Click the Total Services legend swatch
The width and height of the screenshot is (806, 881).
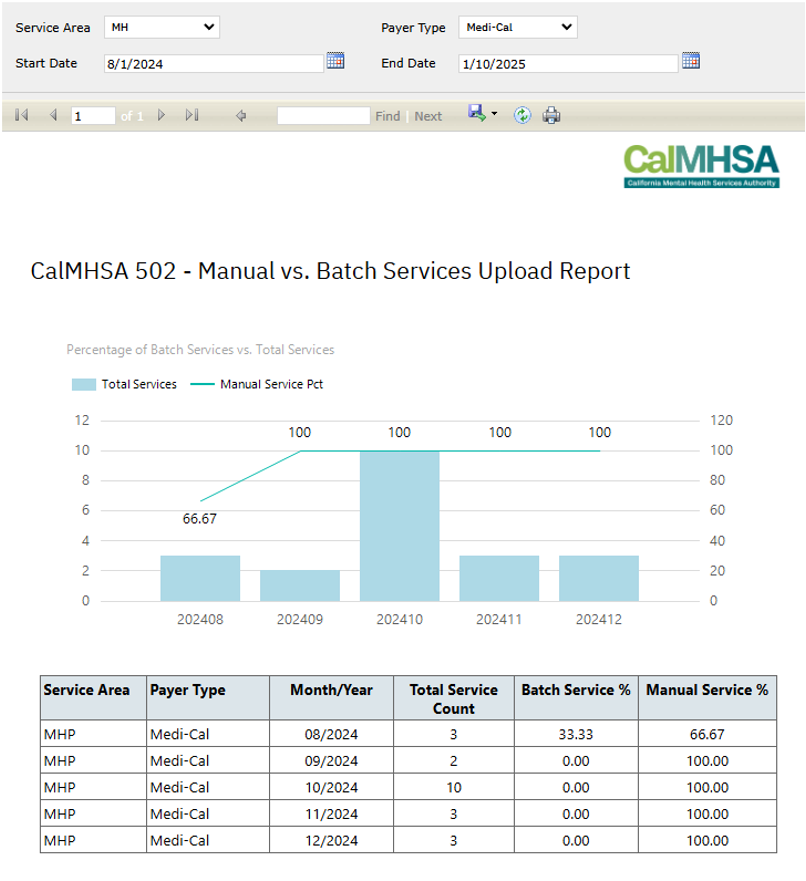(x=84, y=384)
